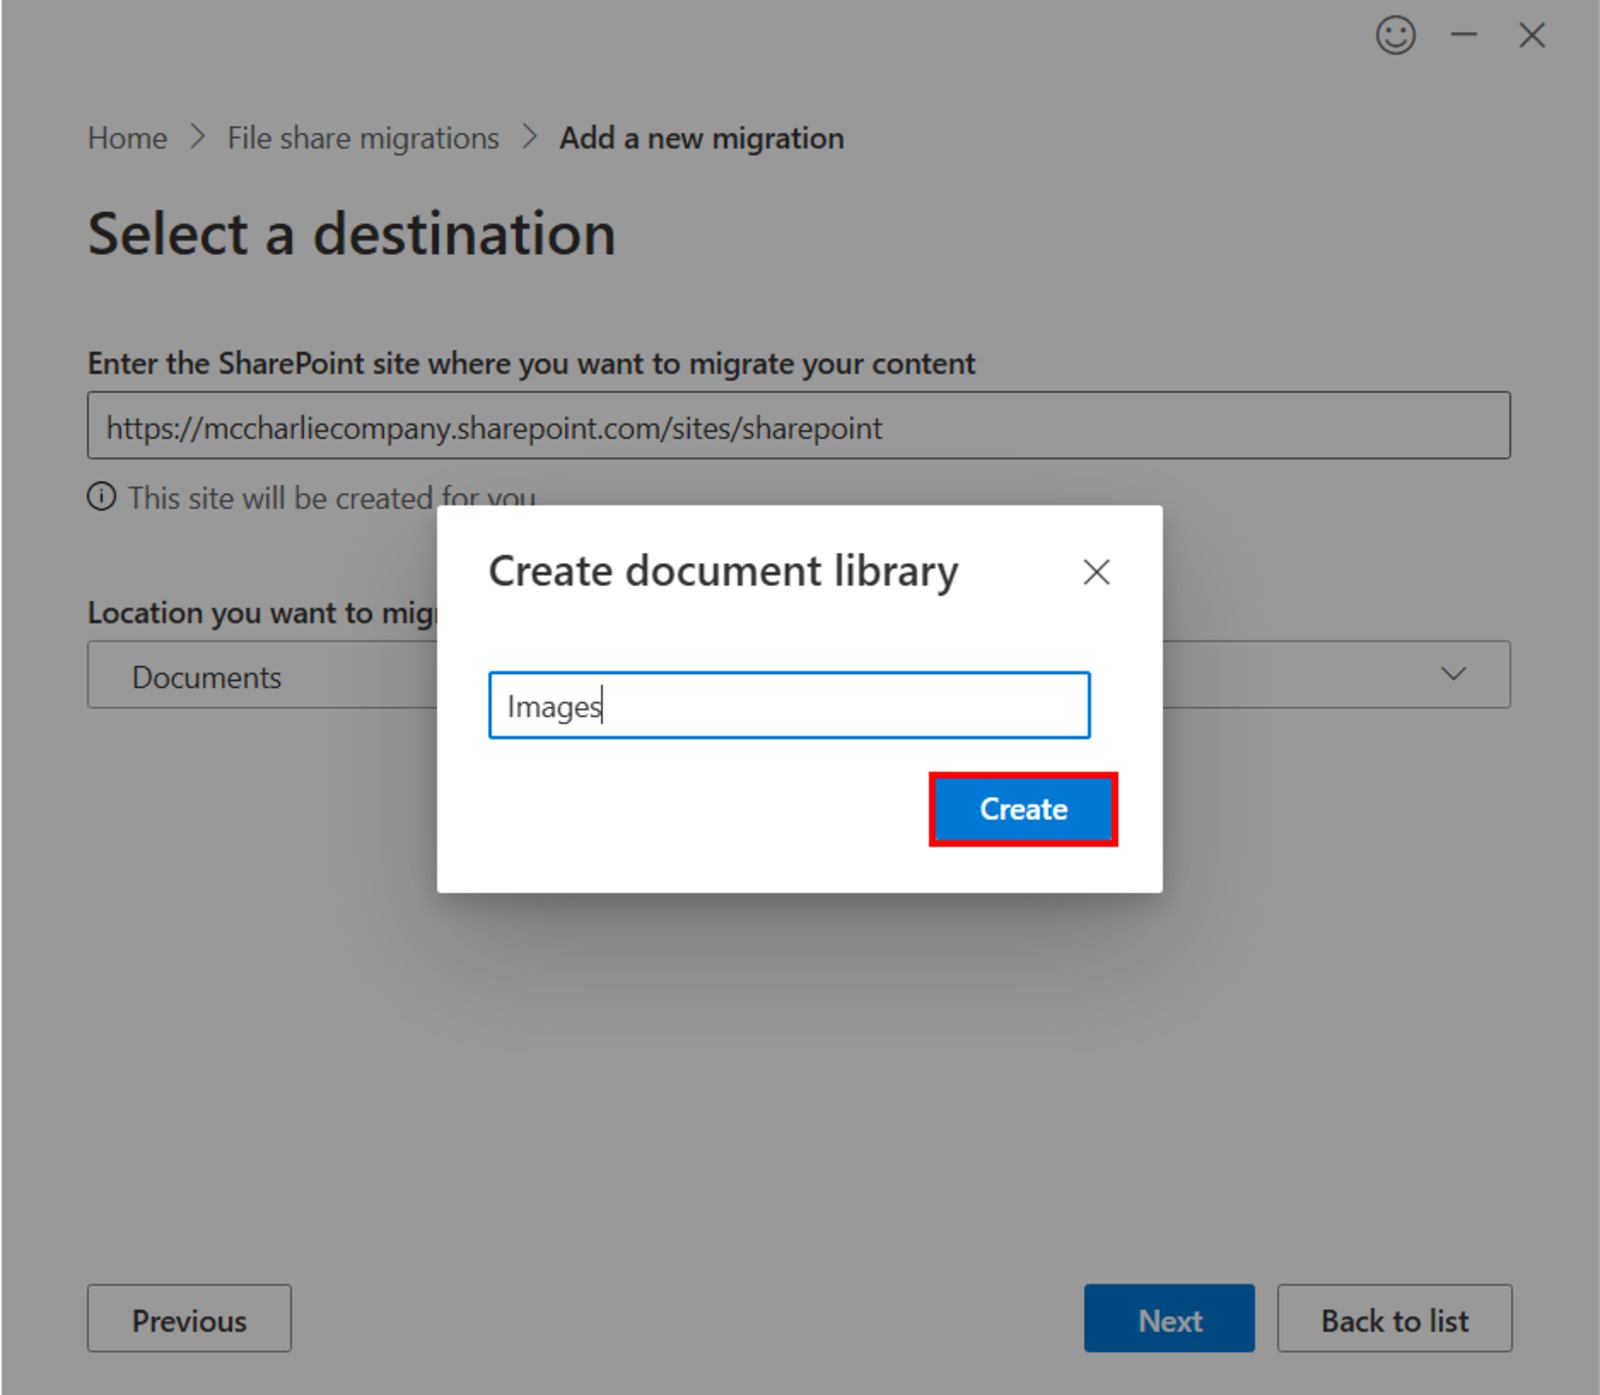Screen dimensions: 1600x1395
Task: Click the dropdown chevron beside Documents
Action: pyautogui.click(x=1452, y=673)
